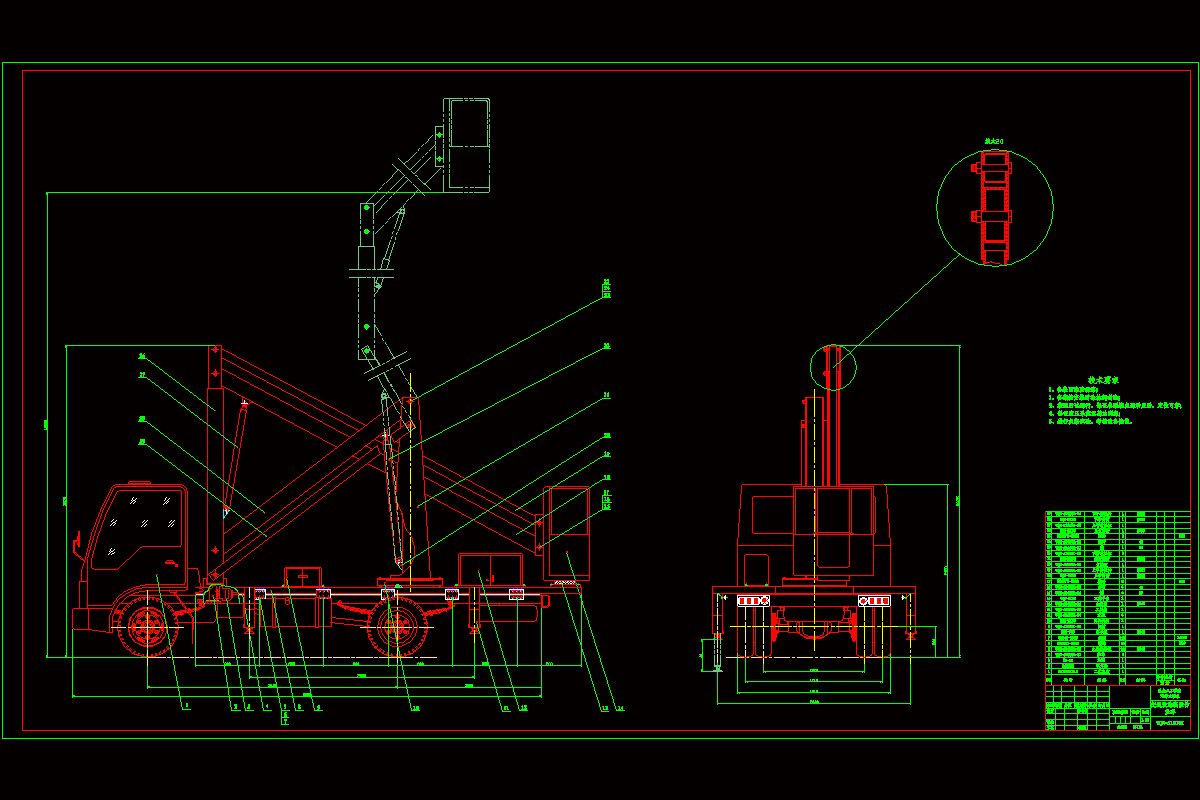Select the cab side mirror
Viewport: 1200px width, 800px height.
point(77,545)
